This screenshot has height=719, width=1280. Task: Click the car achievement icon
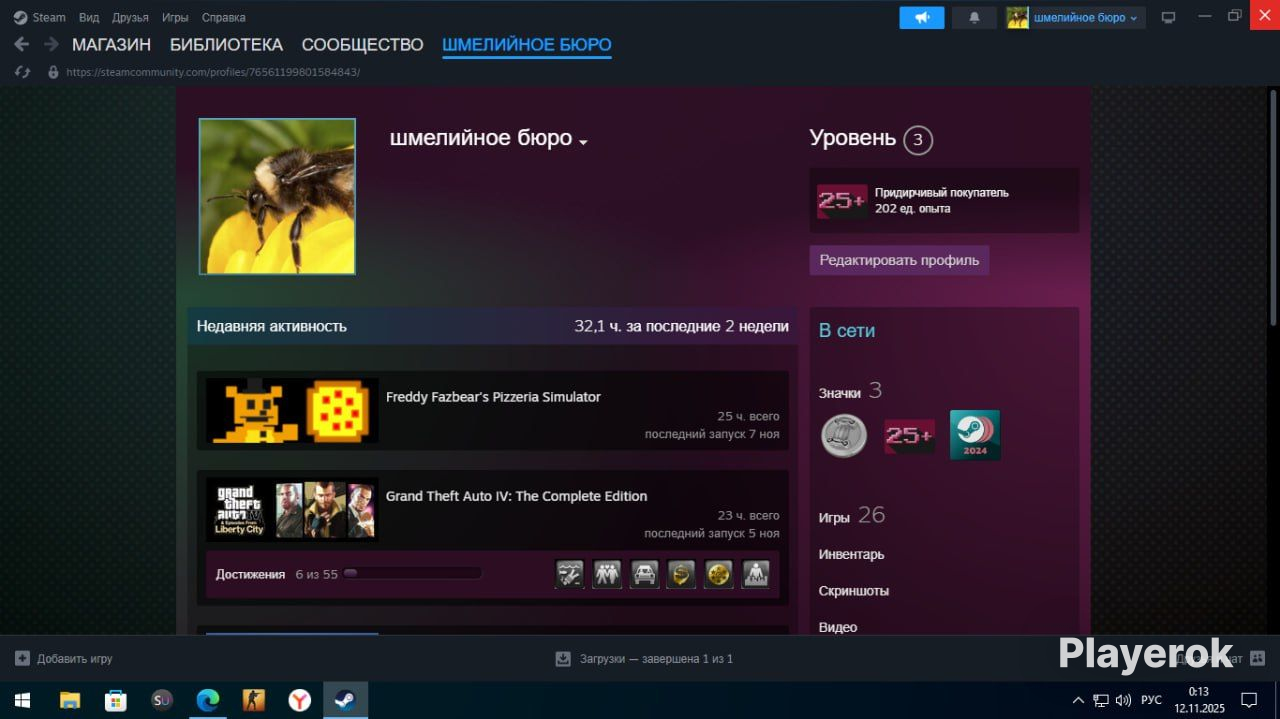[644, 574]
